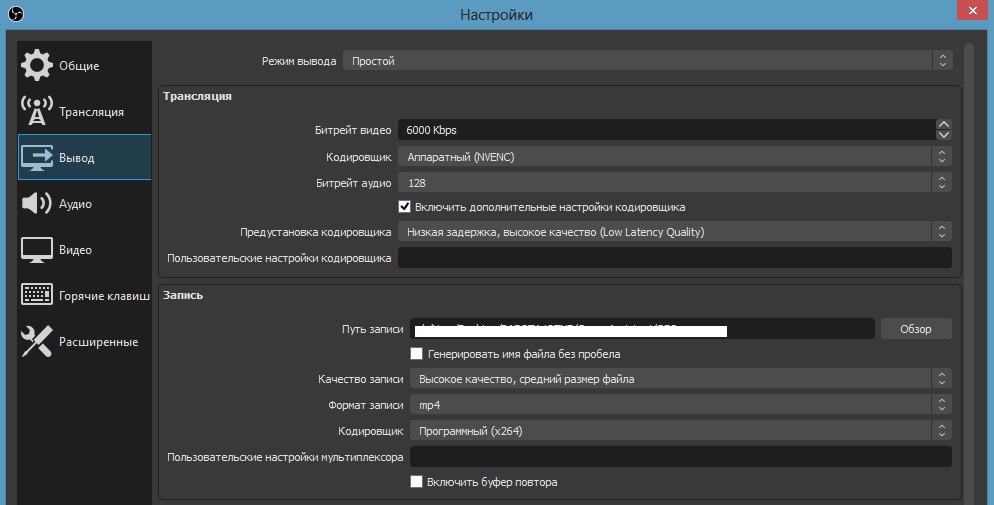Viewport: 994px width, 505px height.
Task: Uncheck Включить дополнительные настройки кодировщика
Action: [404, 207]
